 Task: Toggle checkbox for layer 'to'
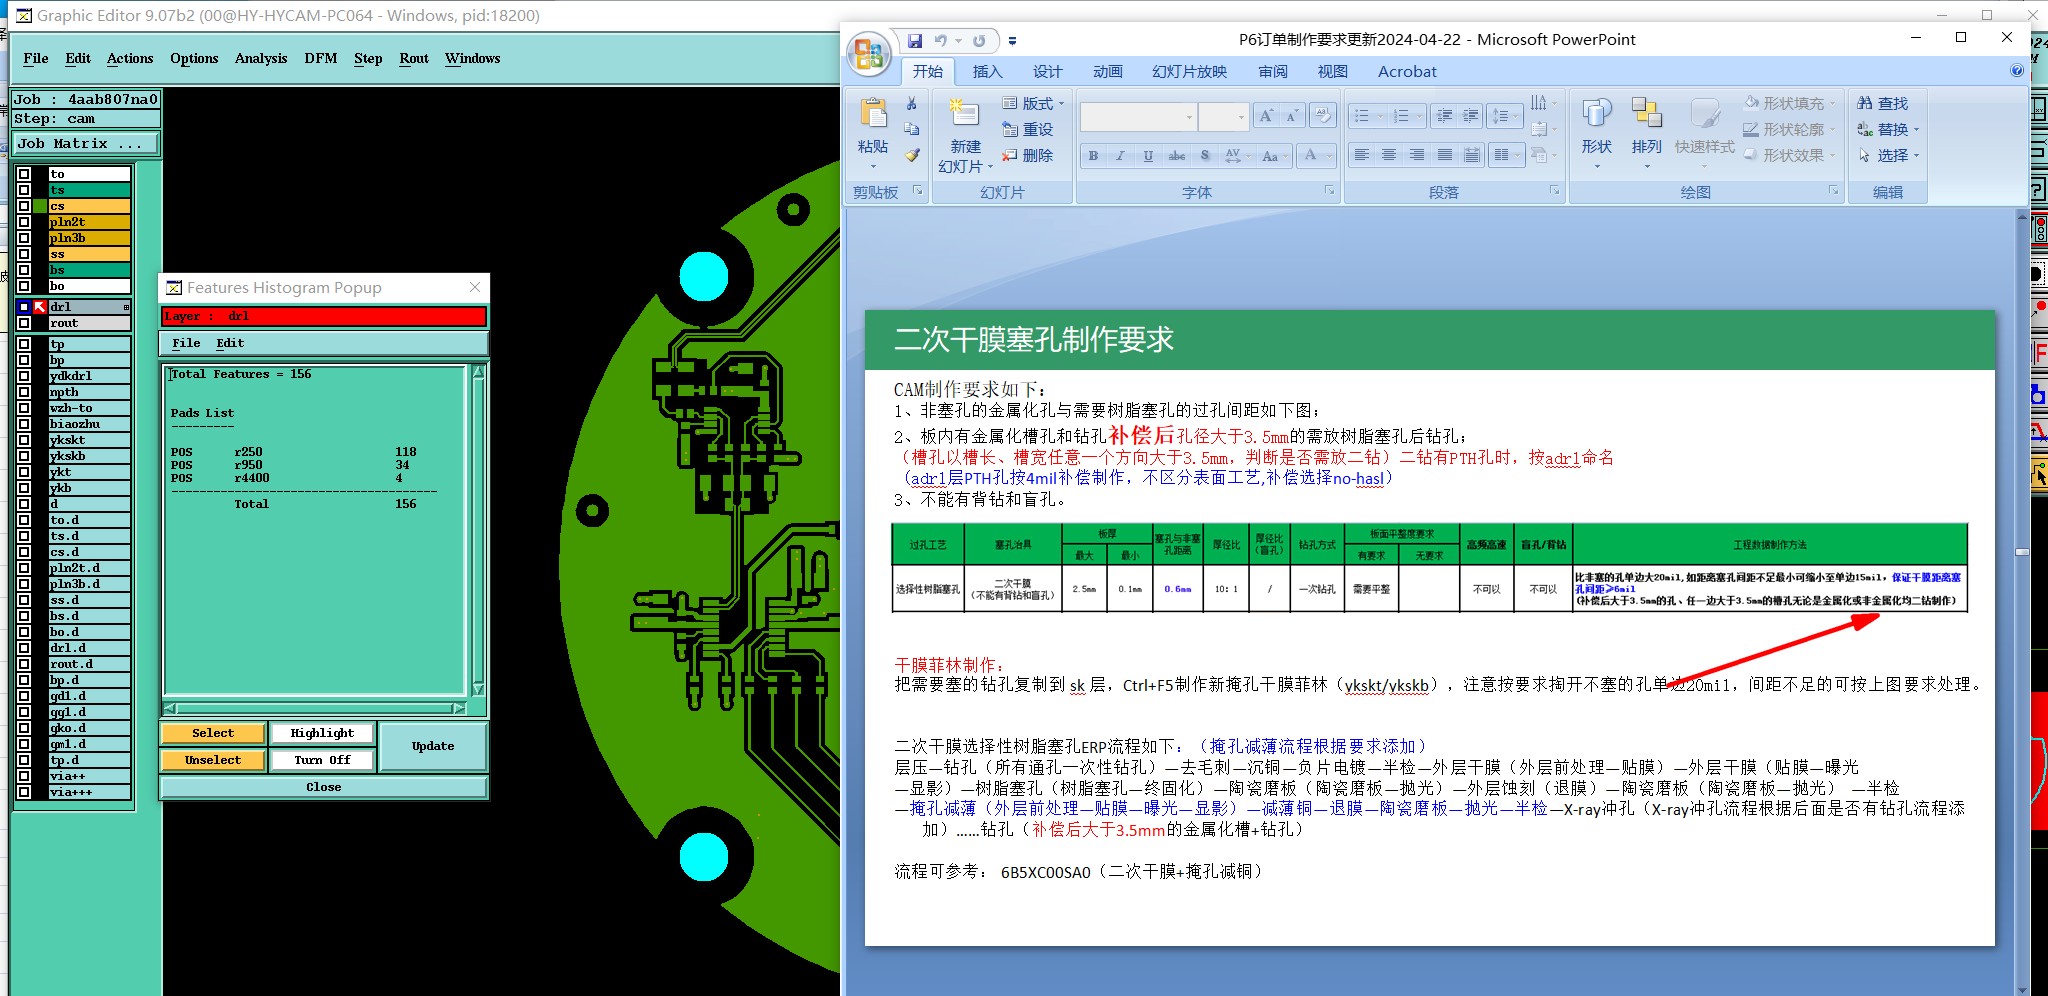pos(24,174)
